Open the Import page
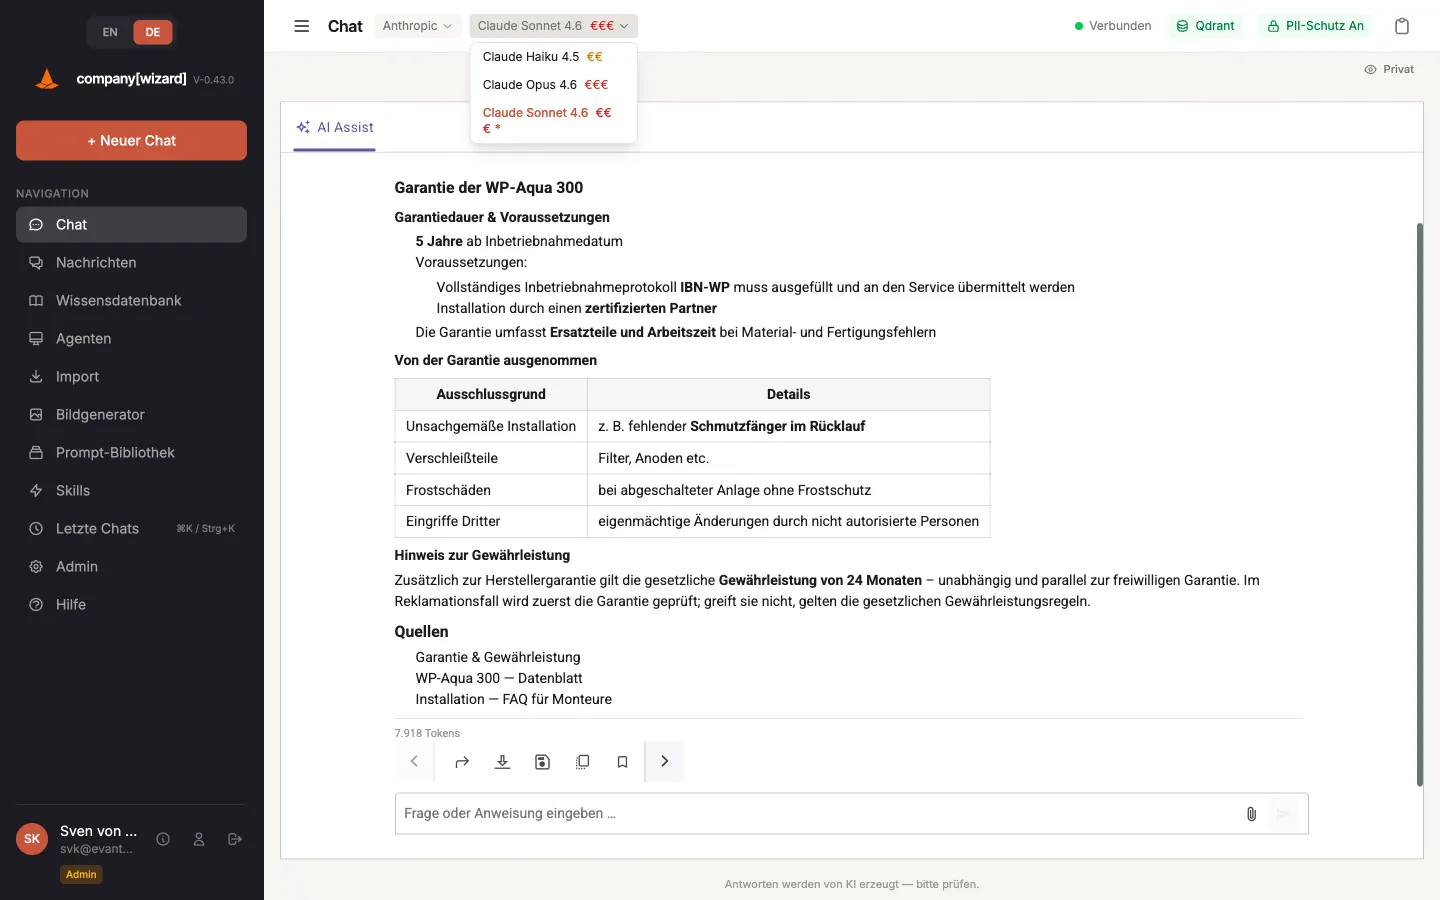This screenshot has width=1440, height=900. click(x=131, y=377)
